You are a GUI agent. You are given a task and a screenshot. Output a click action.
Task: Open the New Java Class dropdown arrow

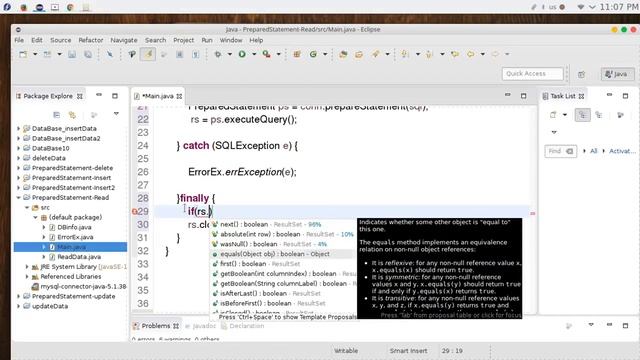point(325,54)
